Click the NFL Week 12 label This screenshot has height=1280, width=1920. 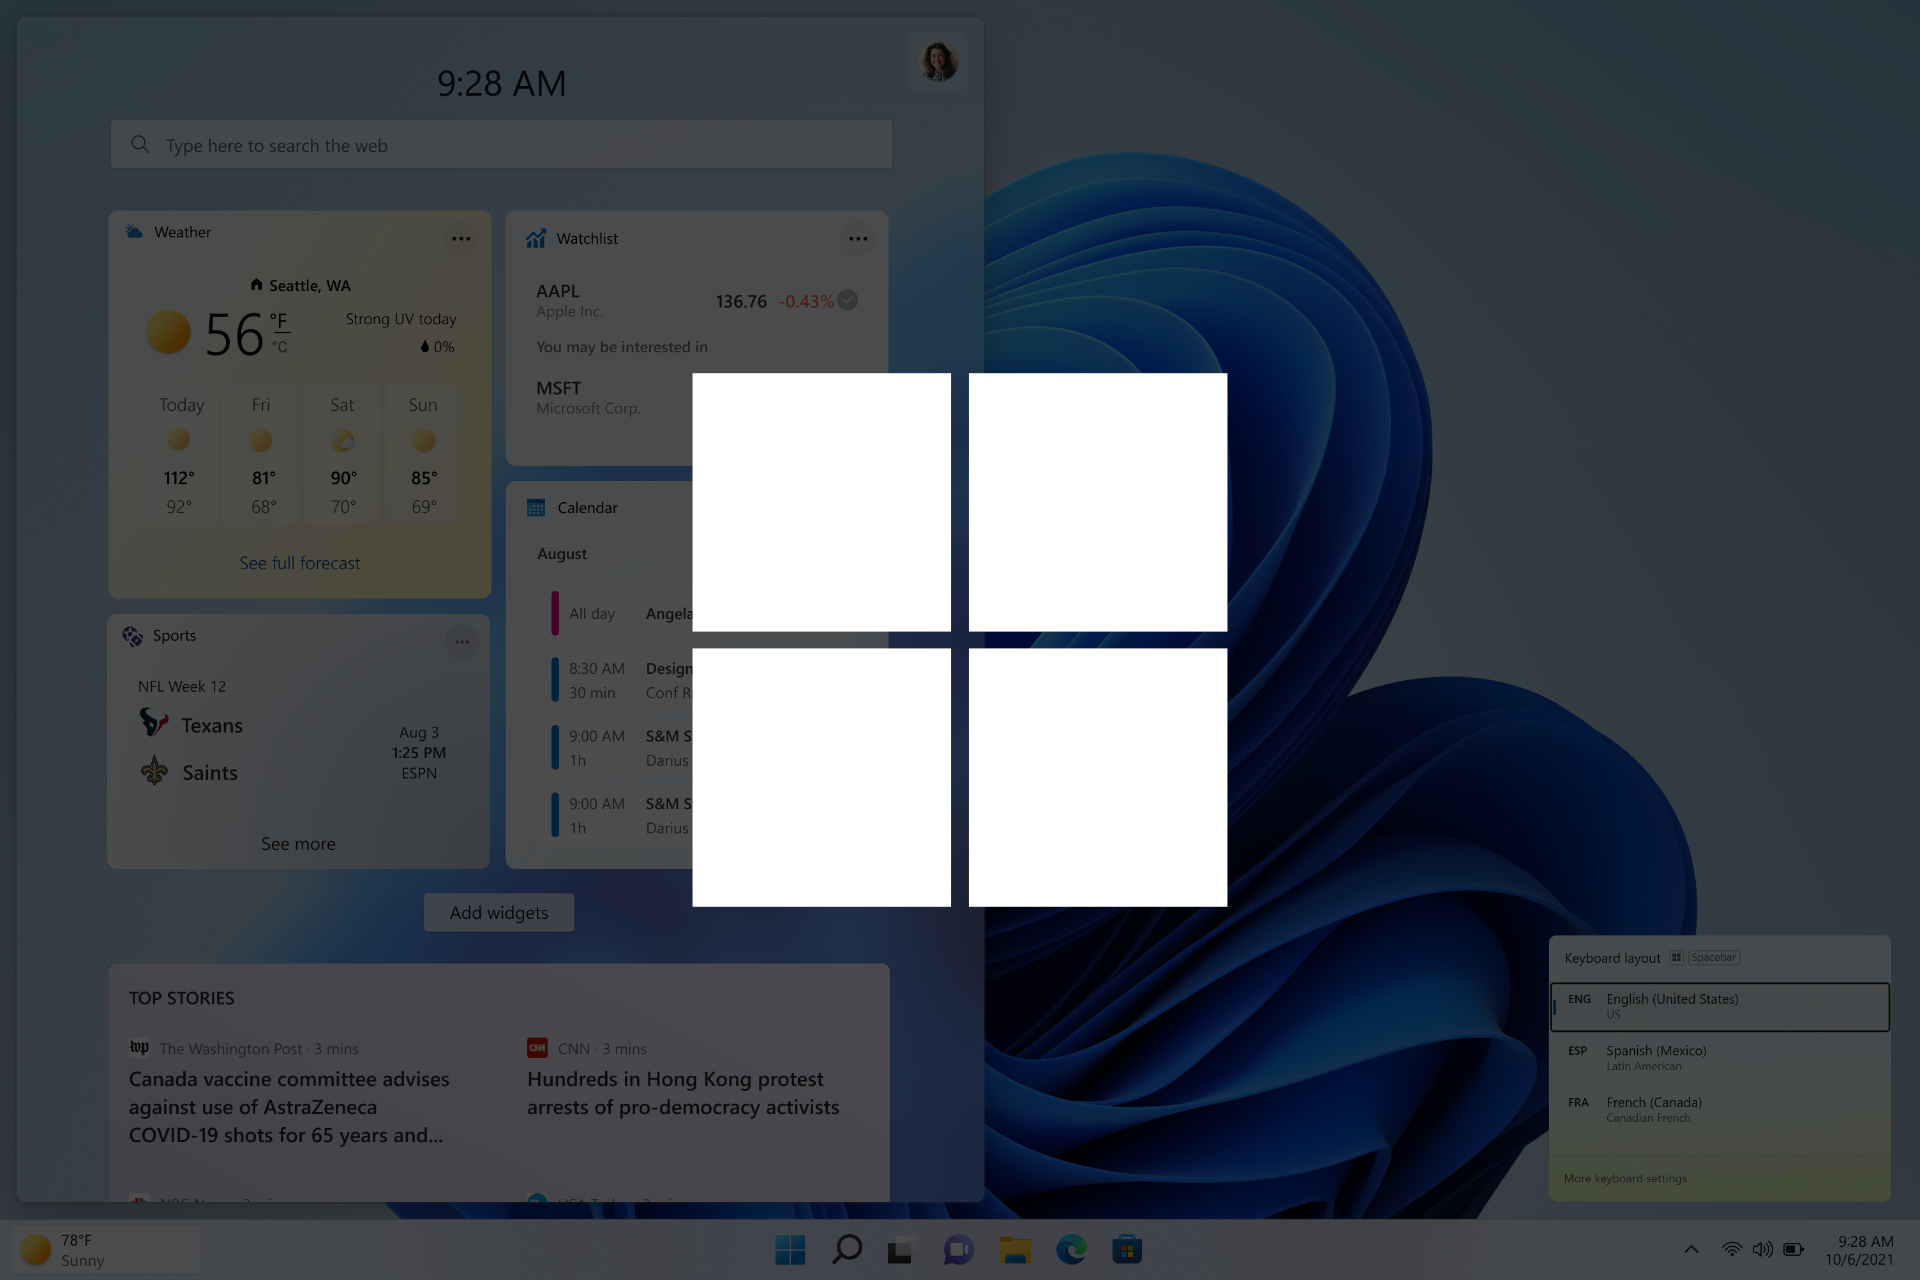coord(182,686)
